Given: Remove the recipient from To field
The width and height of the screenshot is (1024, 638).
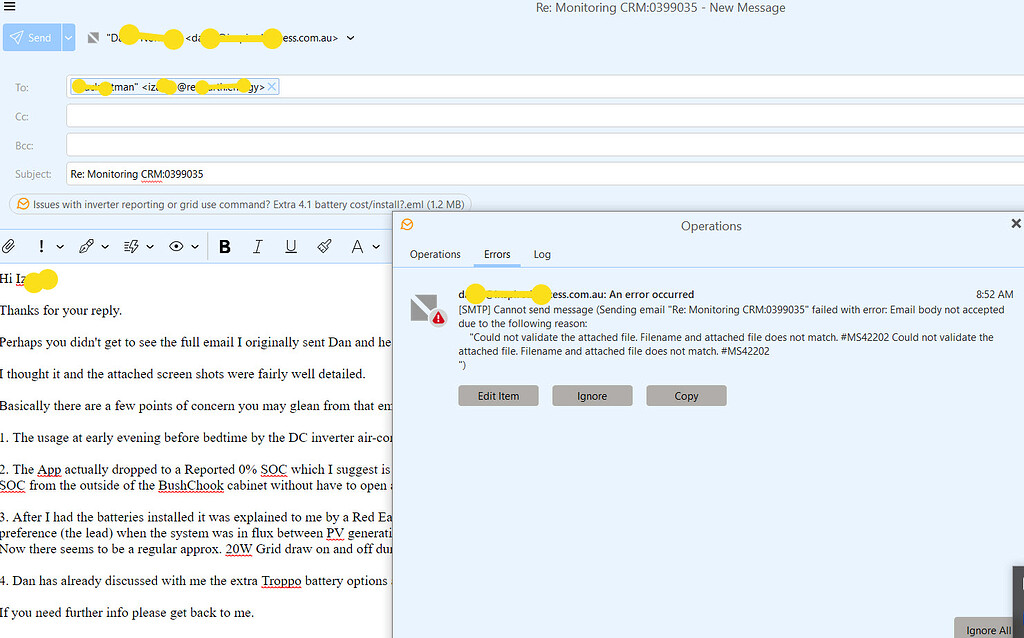Looking at the screenshot, I should (x=272, y=87).
